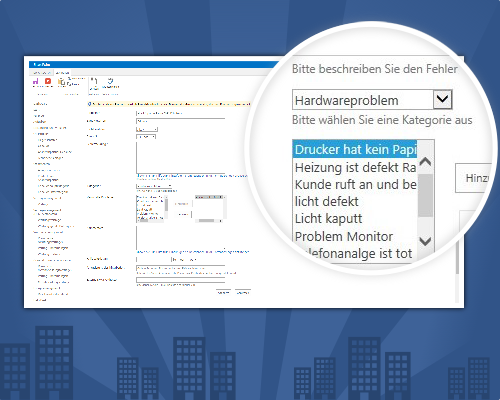Click the purple save icon in the ribbon
This screenshot has width=500, height=400.
coord(36,81)
